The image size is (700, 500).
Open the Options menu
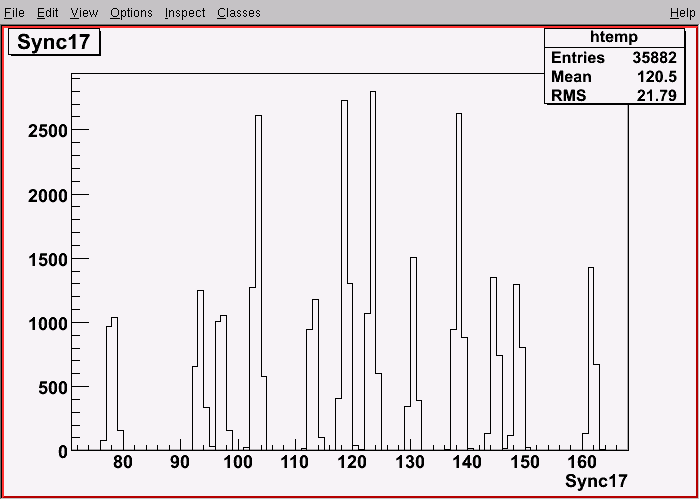131,13
